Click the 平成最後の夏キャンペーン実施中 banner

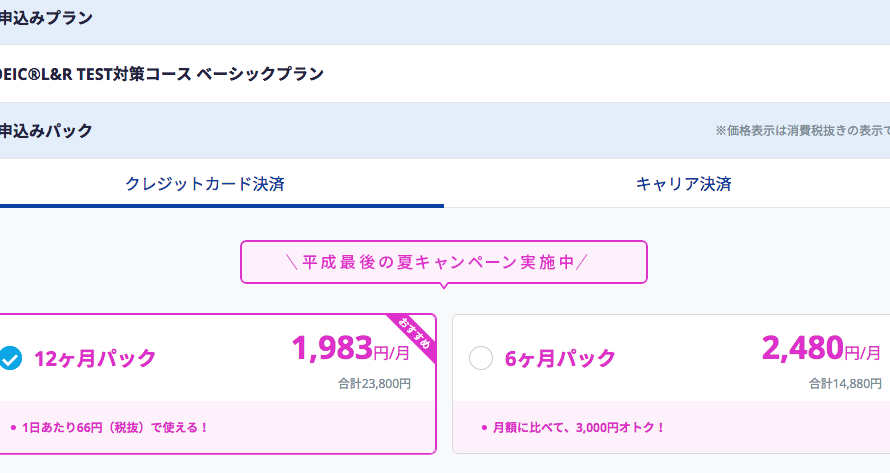[444, 262]
